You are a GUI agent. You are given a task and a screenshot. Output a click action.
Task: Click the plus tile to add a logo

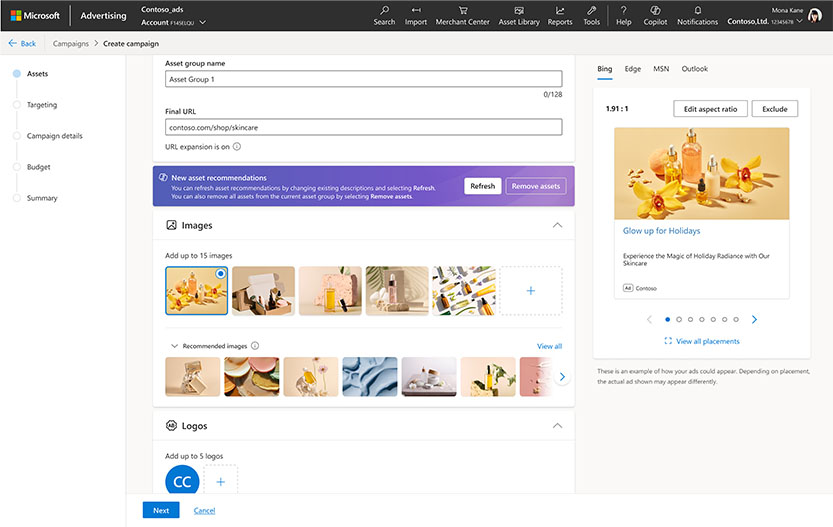click(x=220, y=481)
